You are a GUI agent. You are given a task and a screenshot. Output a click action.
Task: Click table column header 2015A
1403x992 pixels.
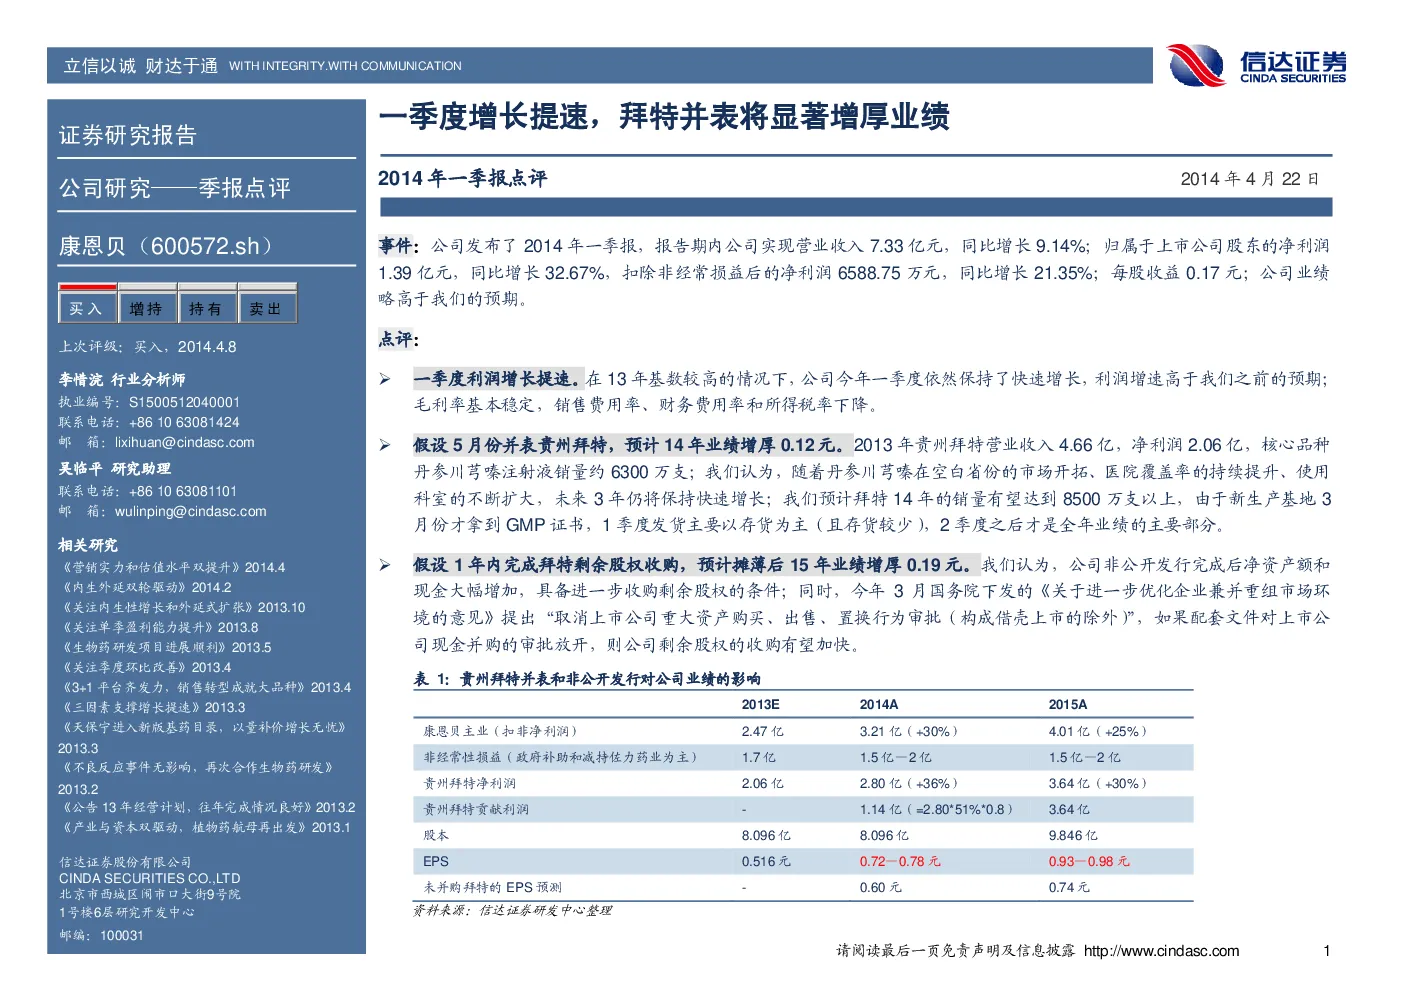[x=1068, y=705]
